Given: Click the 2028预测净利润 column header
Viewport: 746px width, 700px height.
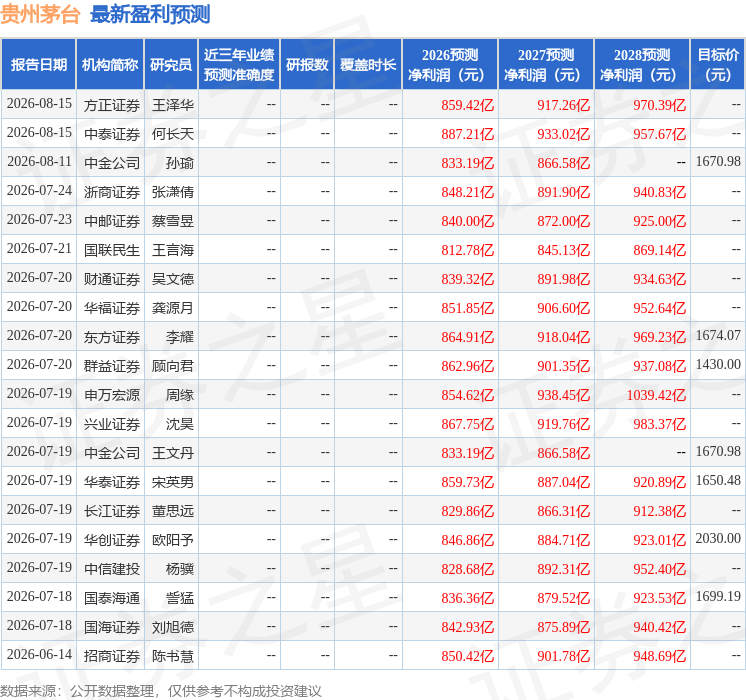Looking at the screenshot, I should 642,65.
